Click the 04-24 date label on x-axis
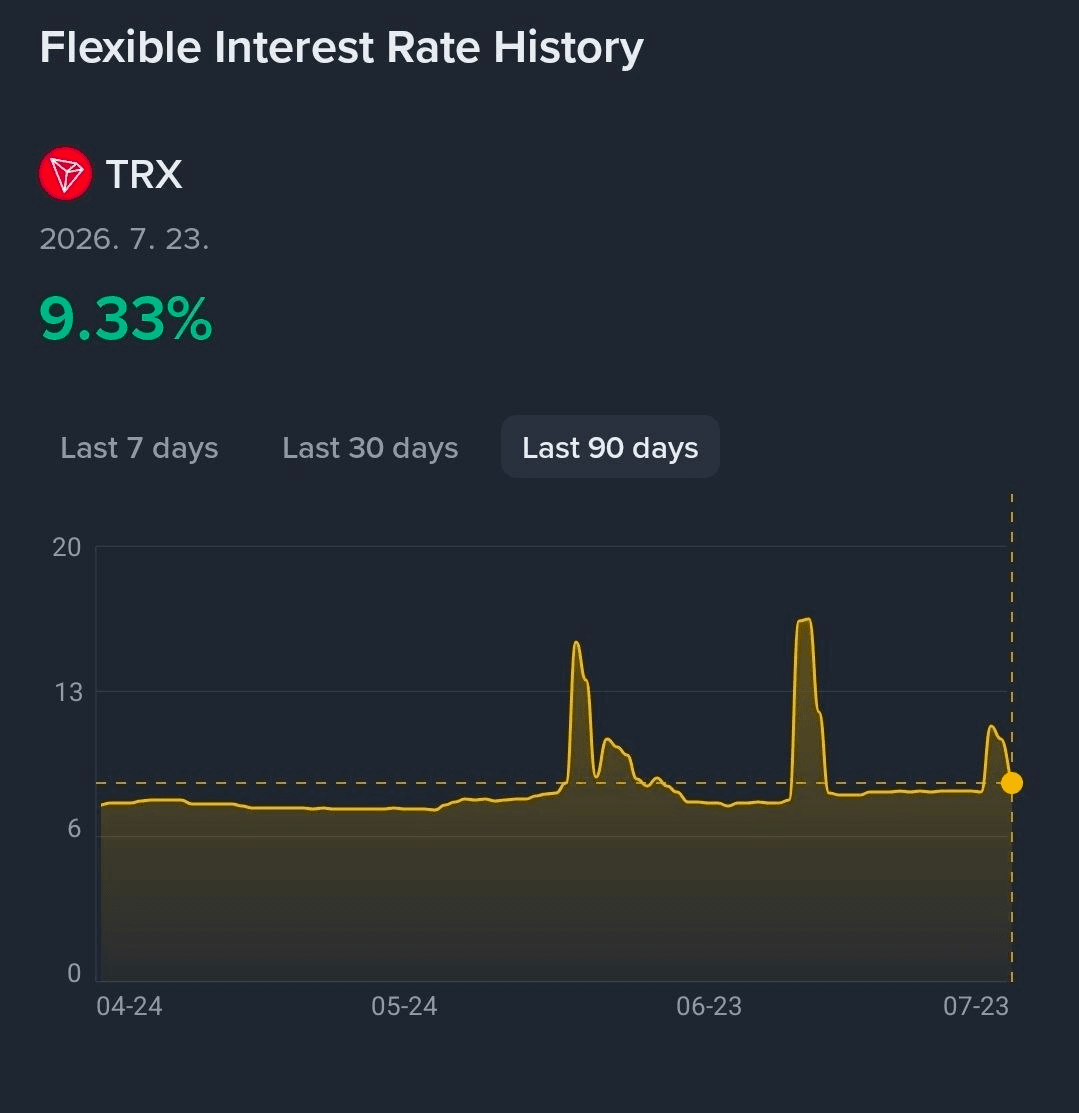Image resolution: width=1079 pixels, height=1113 pixels. 129,1006
